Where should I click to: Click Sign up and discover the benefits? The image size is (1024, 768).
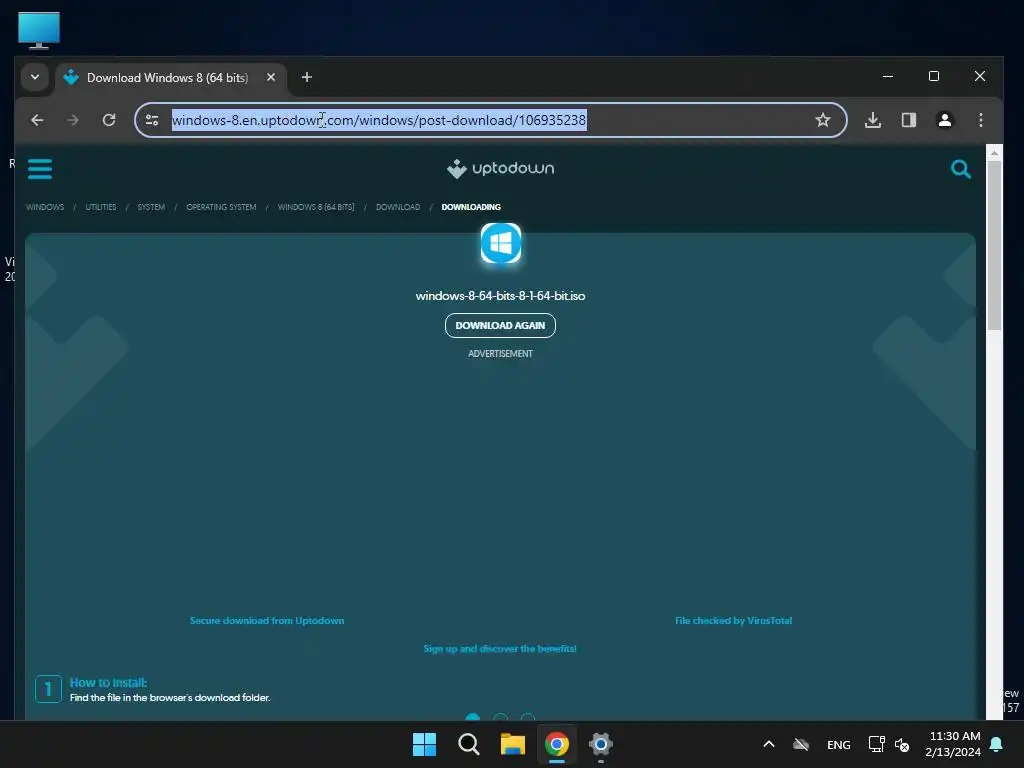point(500,648)
